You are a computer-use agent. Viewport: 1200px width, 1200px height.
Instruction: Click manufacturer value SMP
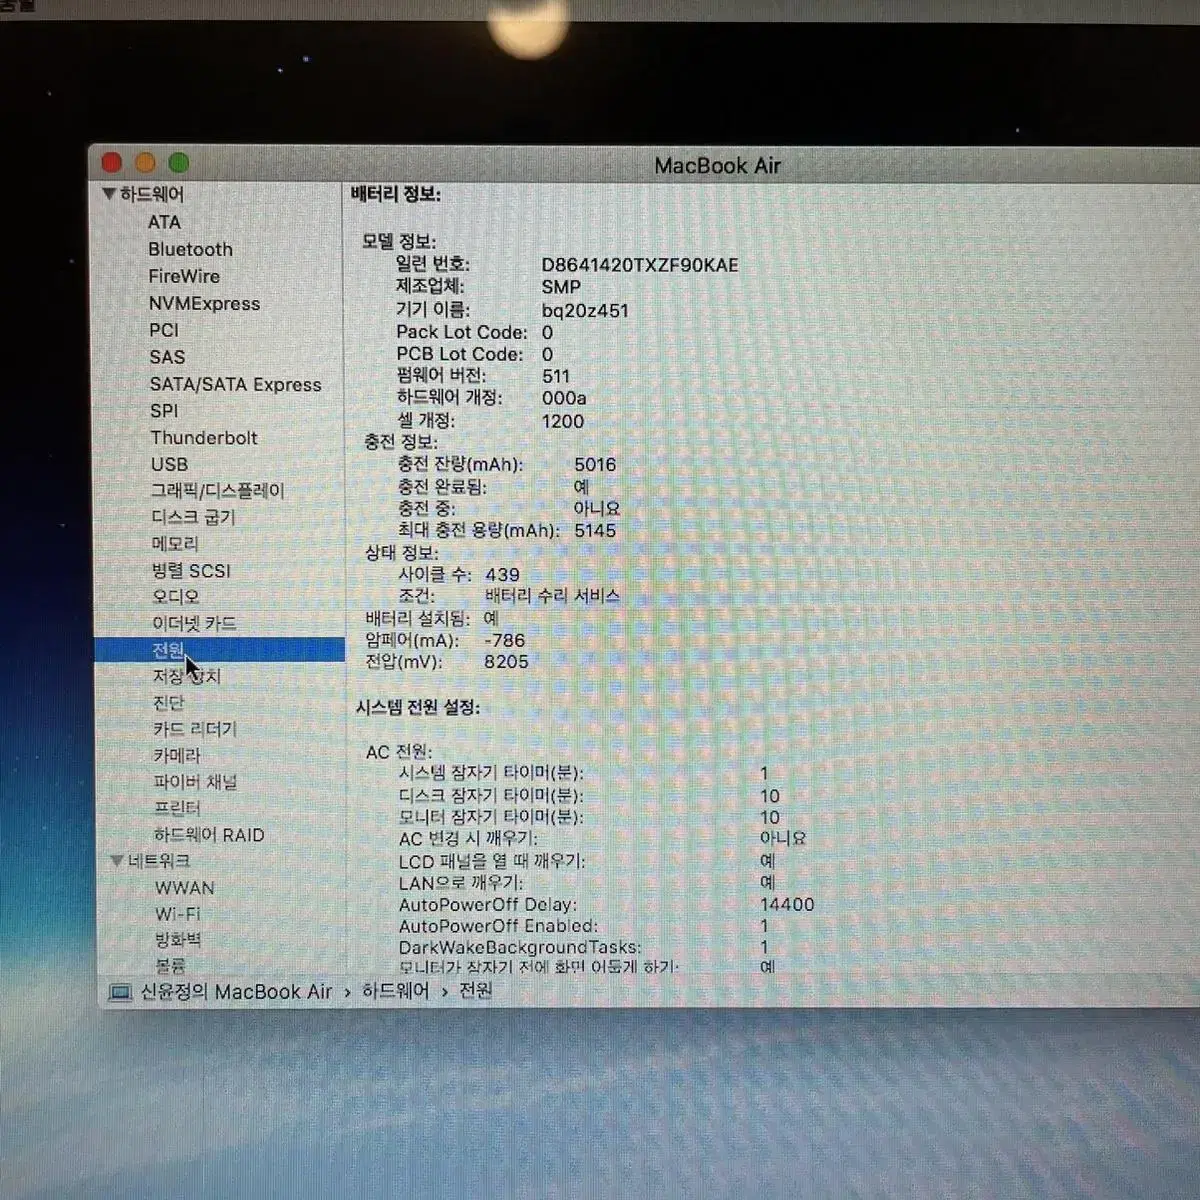(x=561, y=287)
